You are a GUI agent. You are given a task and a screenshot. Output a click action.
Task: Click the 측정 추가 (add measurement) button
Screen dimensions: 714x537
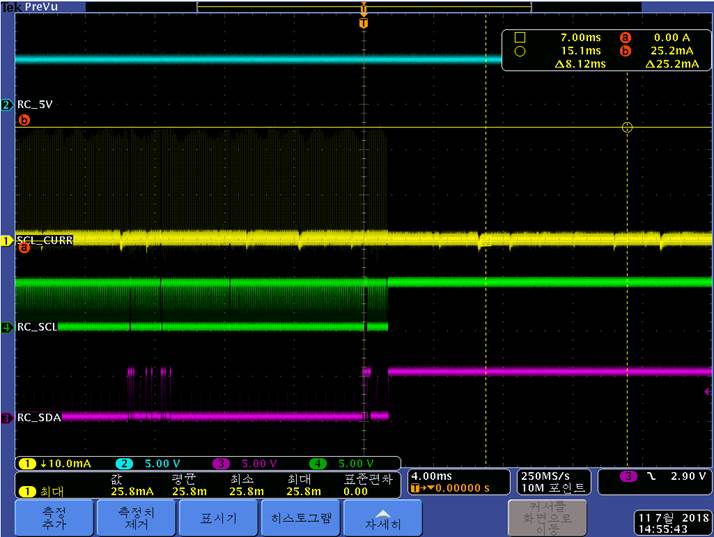[54, 518]
